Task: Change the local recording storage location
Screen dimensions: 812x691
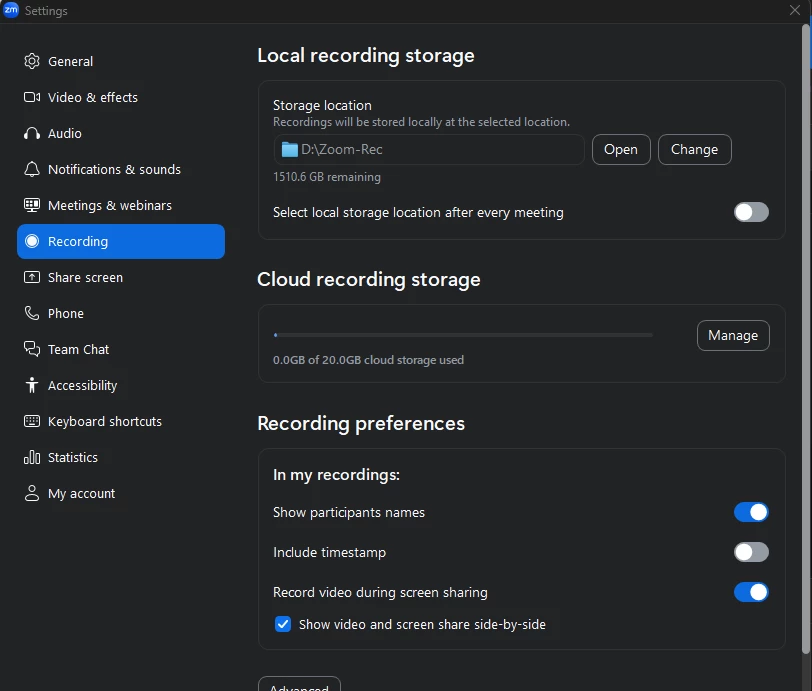Action: [694, 149]
